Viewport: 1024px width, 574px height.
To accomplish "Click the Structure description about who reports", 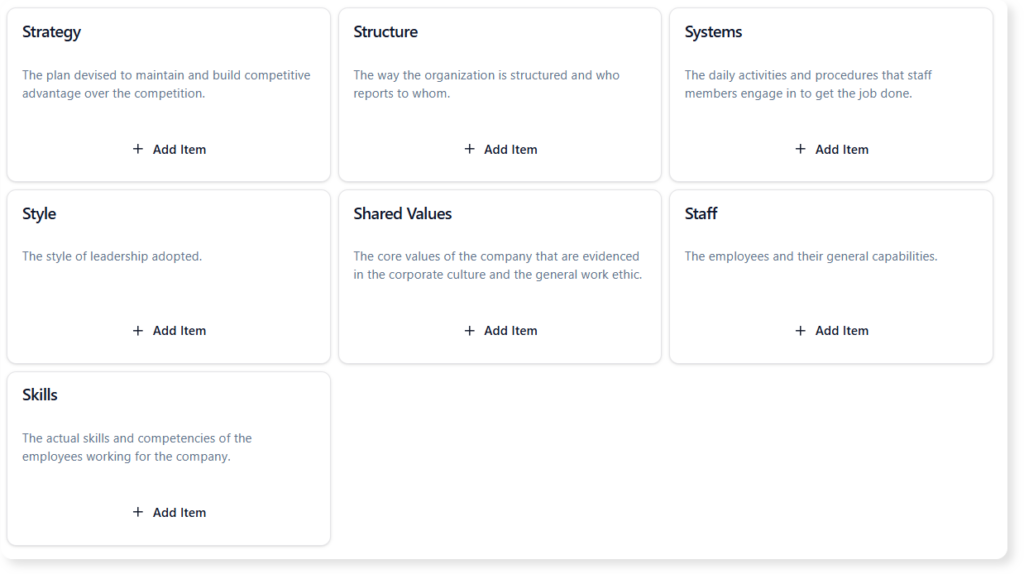I will (x=486, y=84).
